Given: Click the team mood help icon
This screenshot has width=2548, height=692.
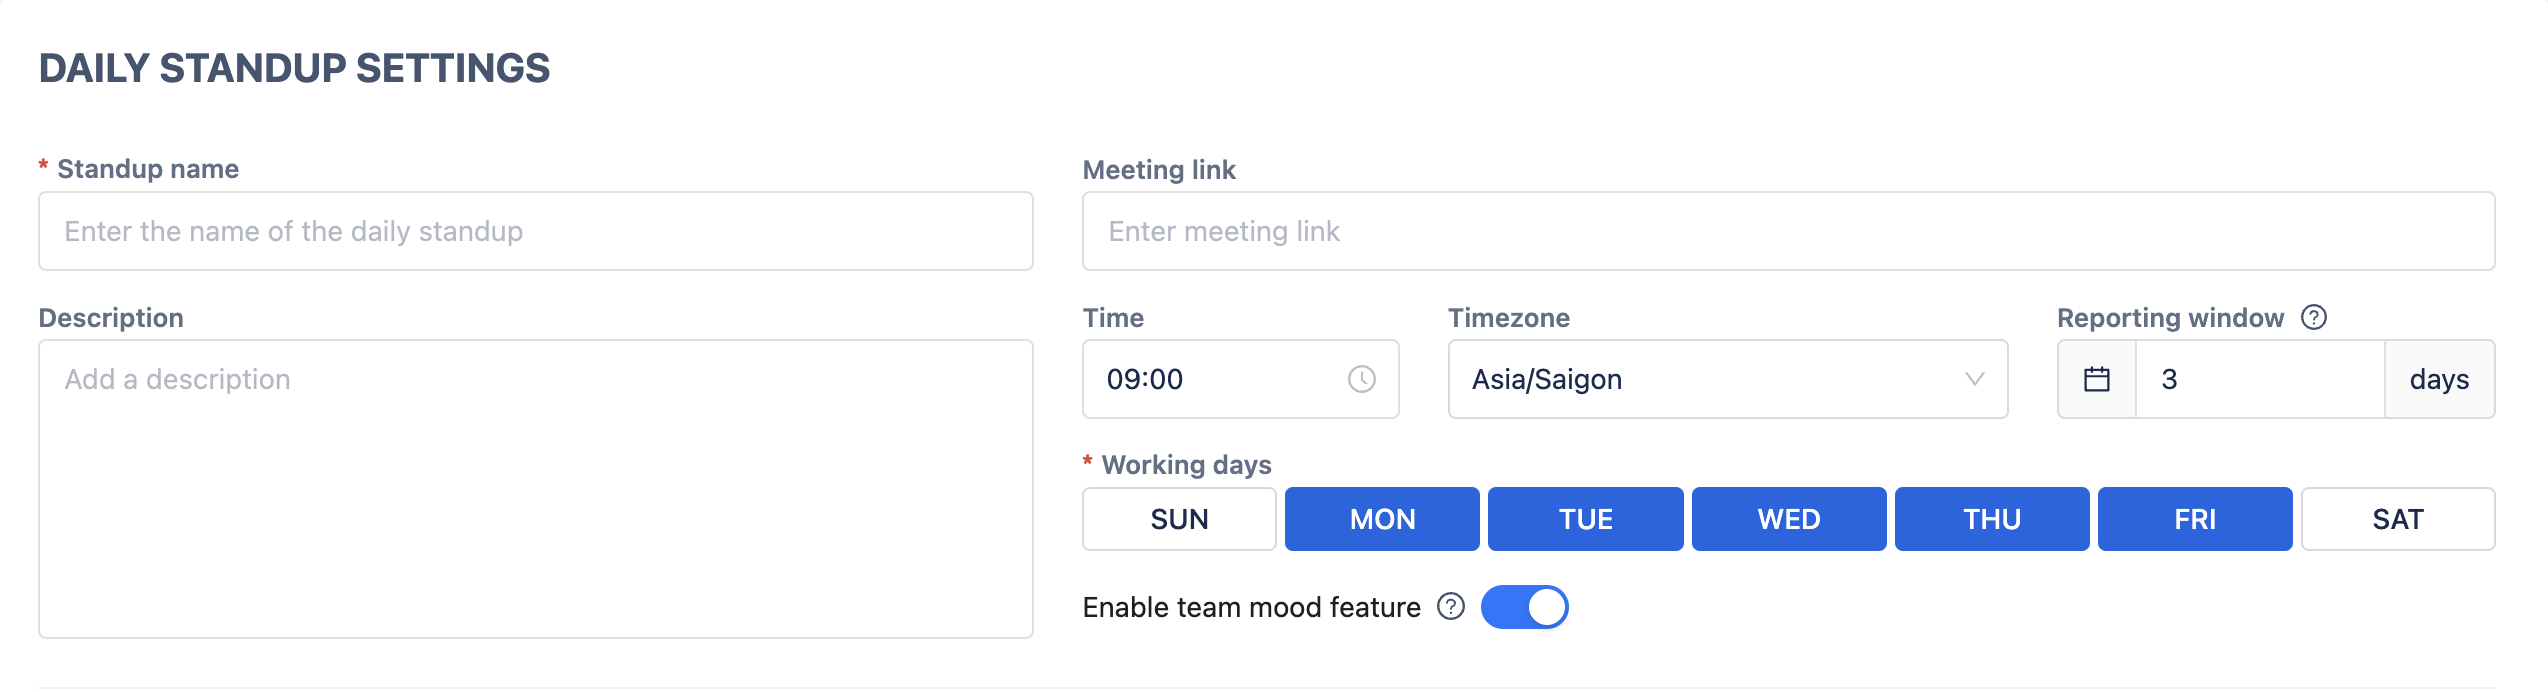Looking at the screenshot, I should [x=1450, y=606].
